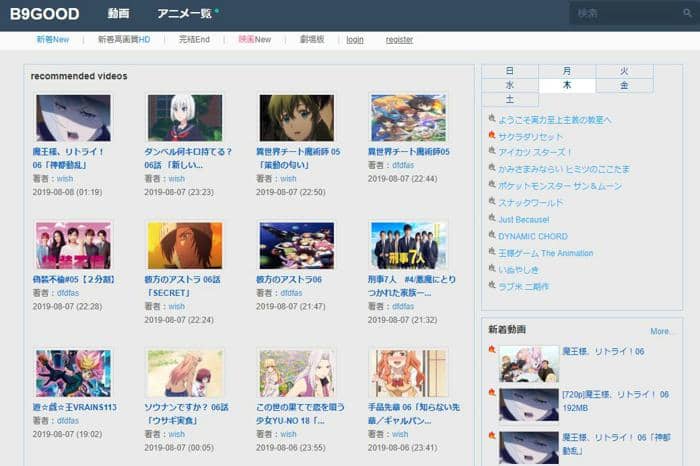Click red flame icon beside 魔王様、リトライ！06
This screenshot has width=700, height=466.
pos(492,349)
